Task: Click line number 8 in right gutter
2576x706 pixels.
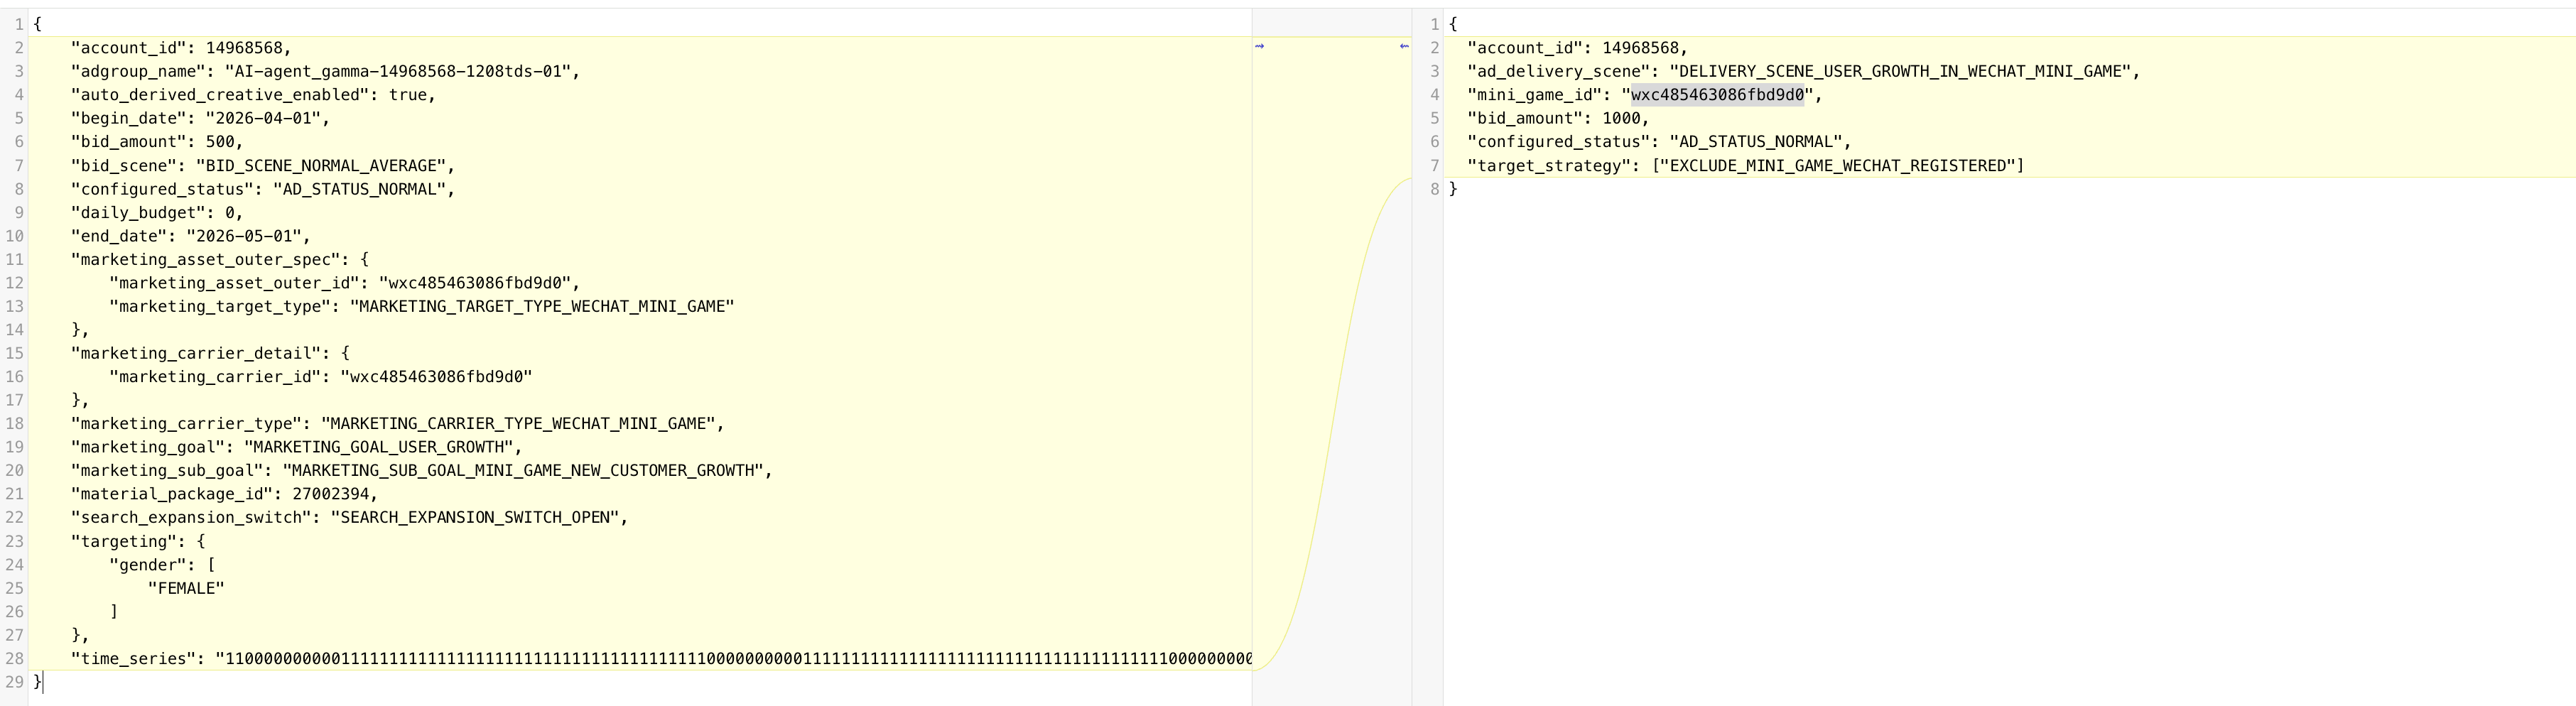Action: pos(1434,189)
